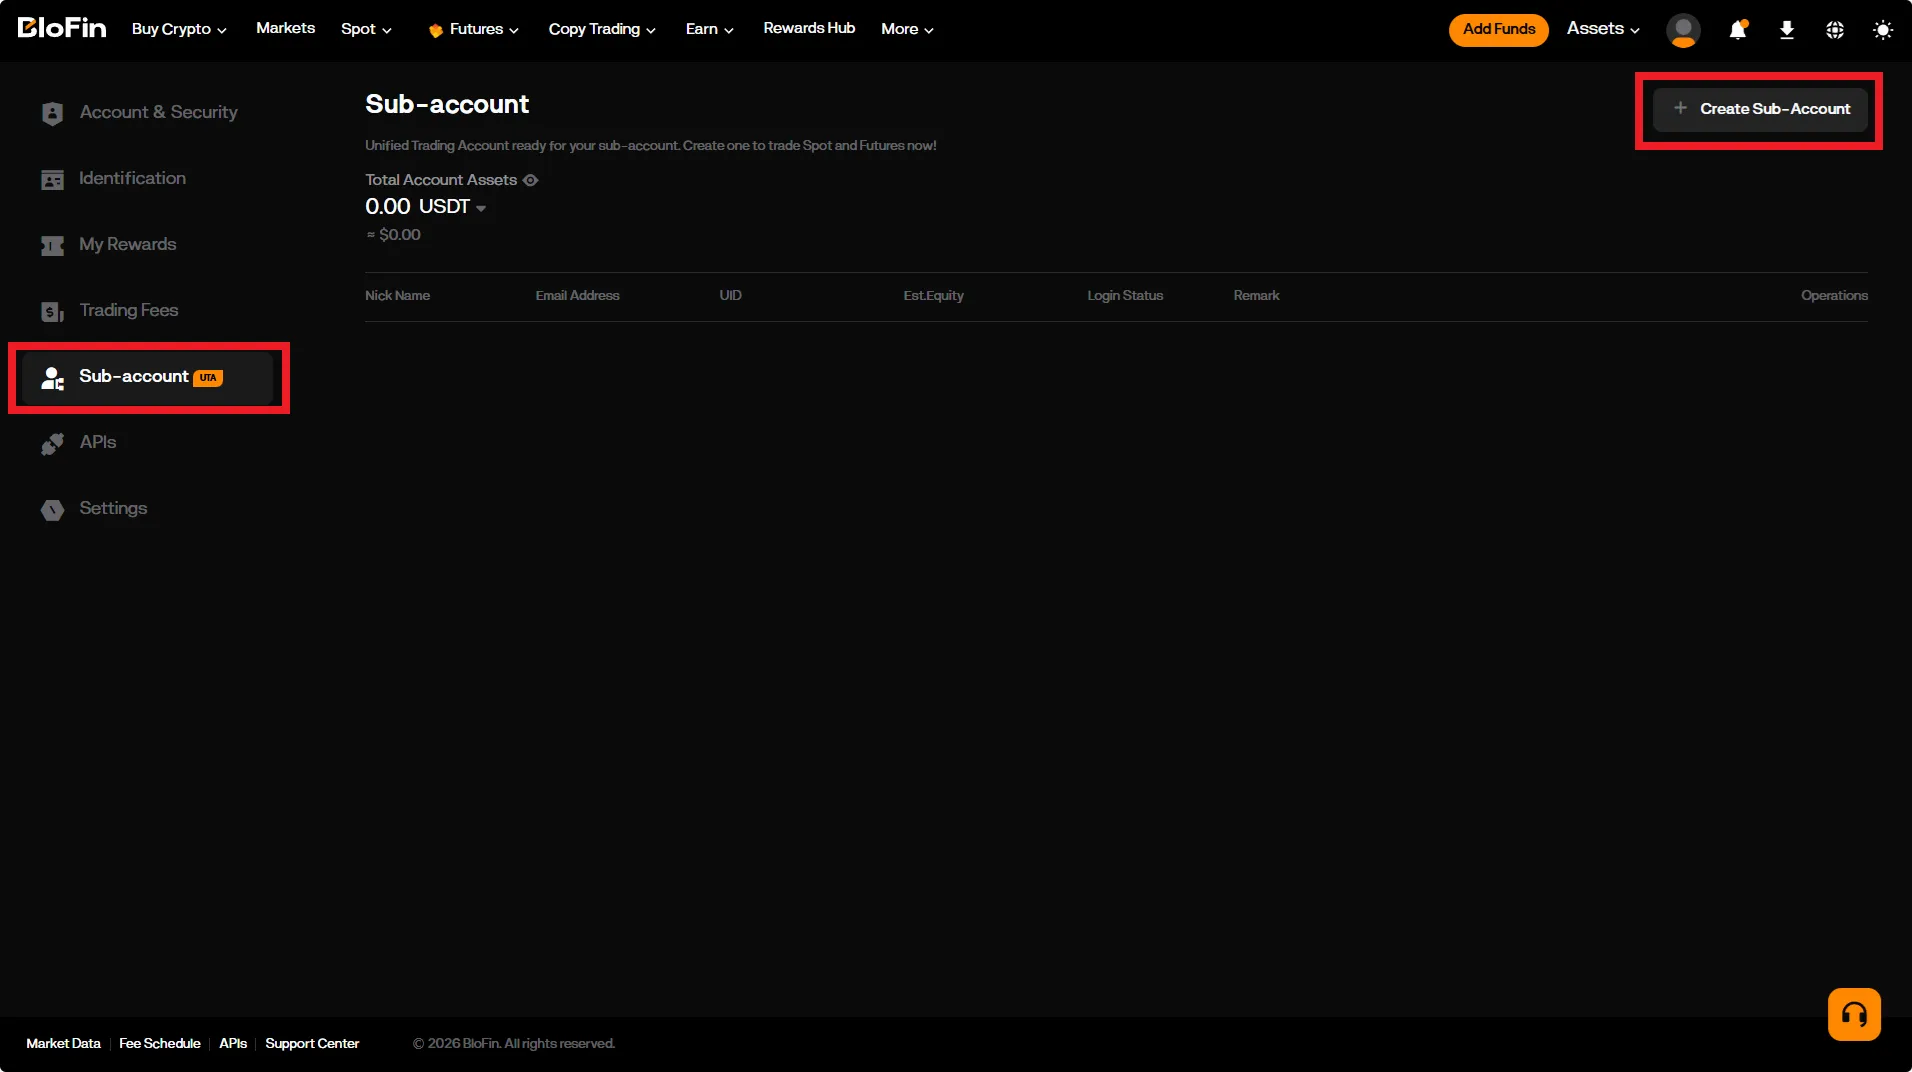This screenshot has width=1912, height=1072.
Task: Expand the Earn dropdown
Action: tap(710, 29)
